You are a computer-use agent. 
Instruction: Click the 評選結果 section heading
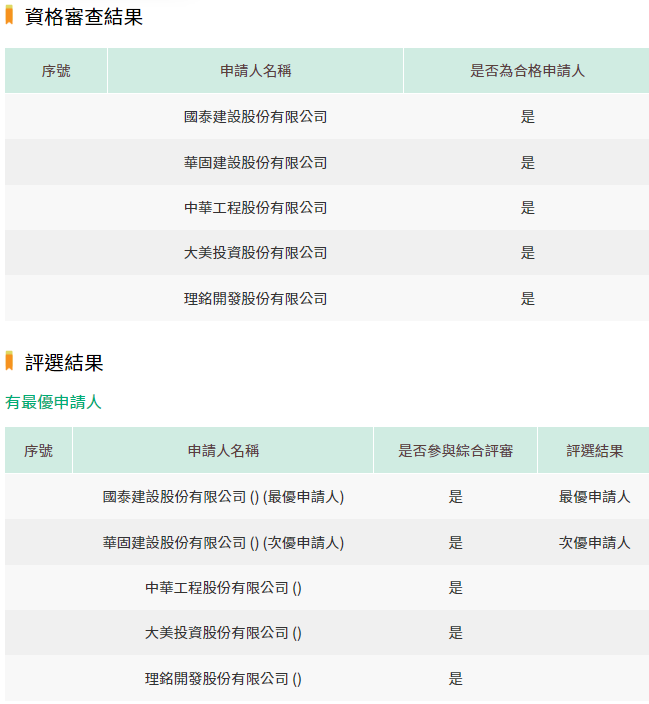coord(64,363)
